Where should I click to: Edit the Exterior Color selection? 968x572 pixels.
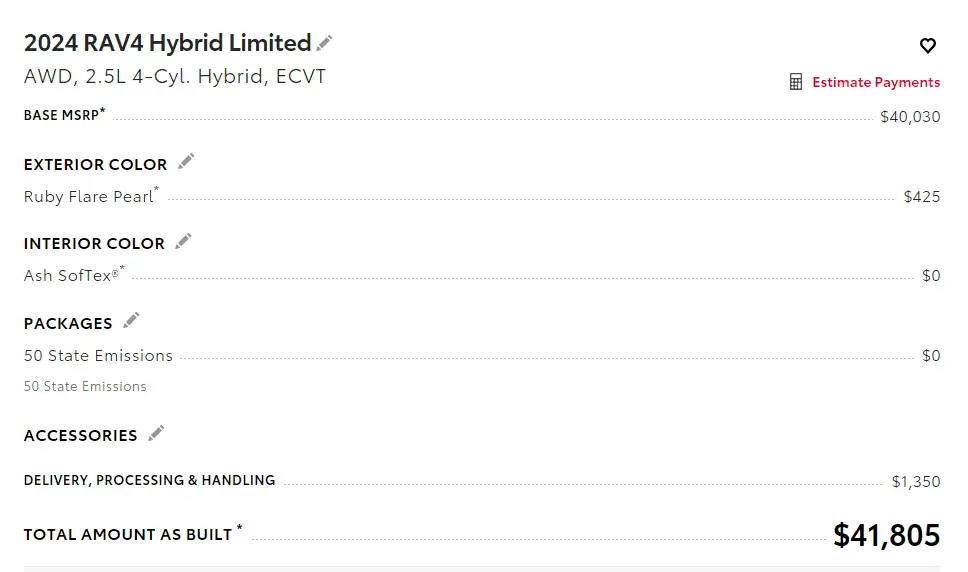tap(186, 162)
